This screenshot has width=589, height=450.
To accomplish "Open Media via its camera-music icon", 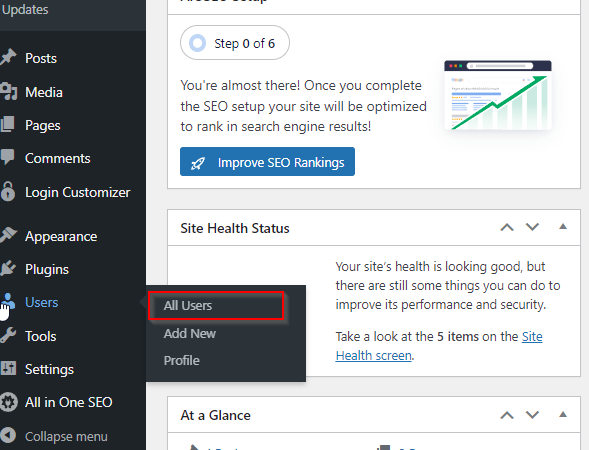I will tap(8, 92).
